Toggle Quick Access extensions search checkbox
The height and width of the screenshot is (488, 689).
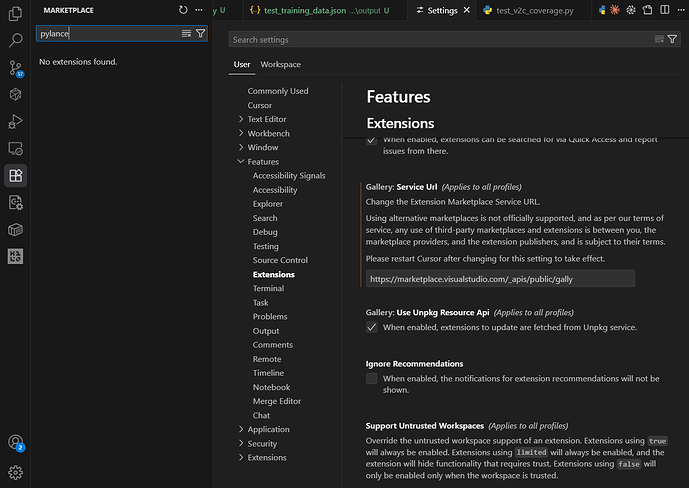pyautogui.click(x=372, y=140)
